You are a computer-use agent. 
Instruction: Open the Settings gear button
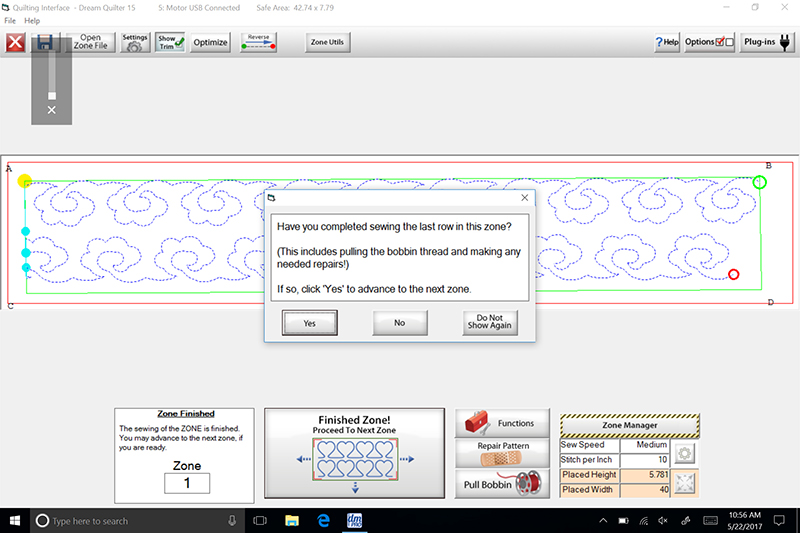pyautogui.click(x=135, y=43)
